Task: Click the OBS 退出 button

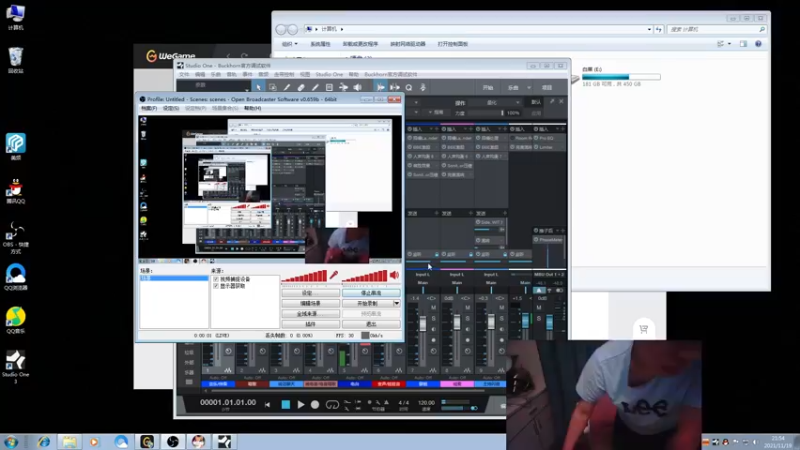Action: point(371,324)
